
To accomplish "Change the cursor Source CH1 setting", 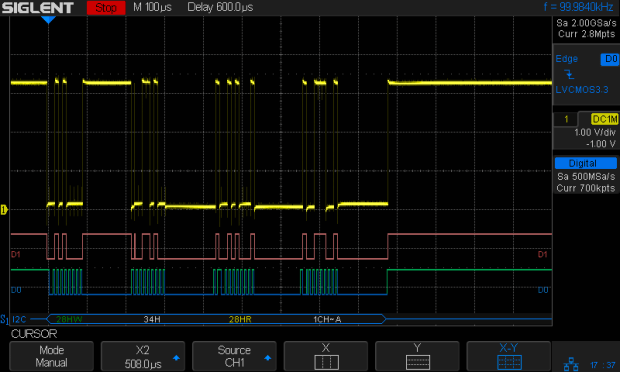I will click(234, 356).
